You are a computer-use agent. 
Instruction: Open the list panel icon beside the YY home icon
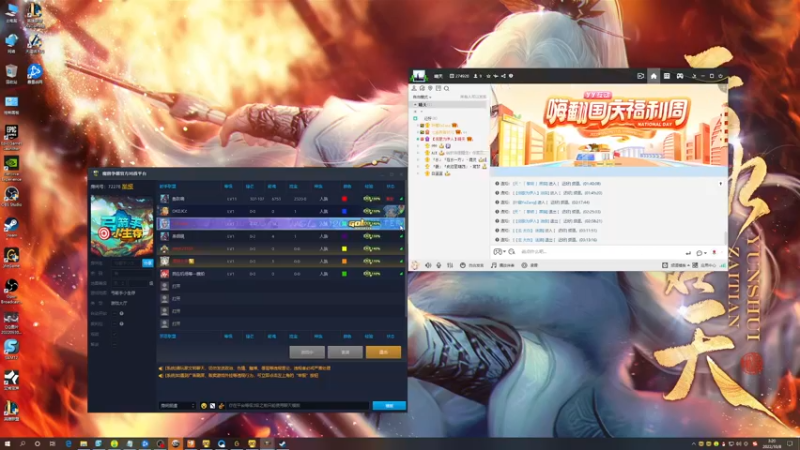coord(667,76)
